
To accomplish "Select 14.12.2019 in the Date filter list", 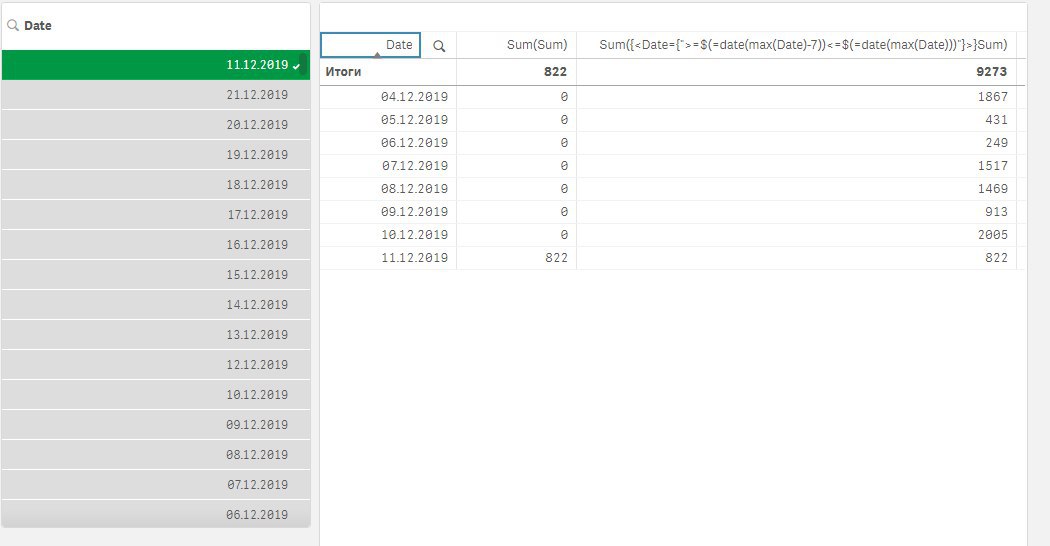I will 155,305.
